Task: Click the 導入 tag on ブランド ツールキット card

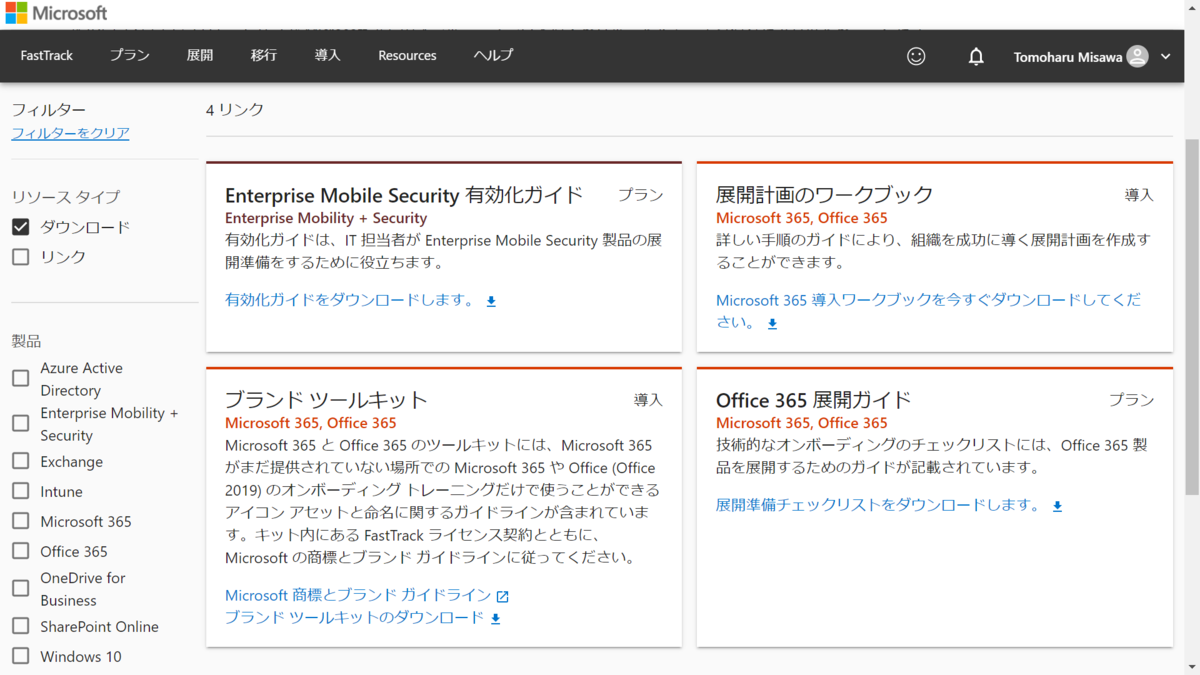Action: [648, 400]
